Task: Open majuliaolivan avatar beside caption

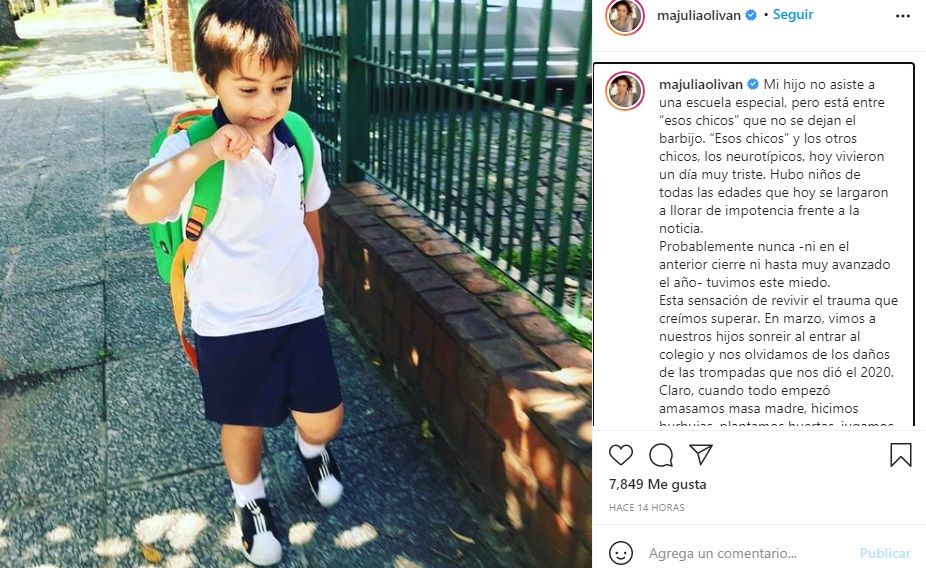Action: point(625,91)
